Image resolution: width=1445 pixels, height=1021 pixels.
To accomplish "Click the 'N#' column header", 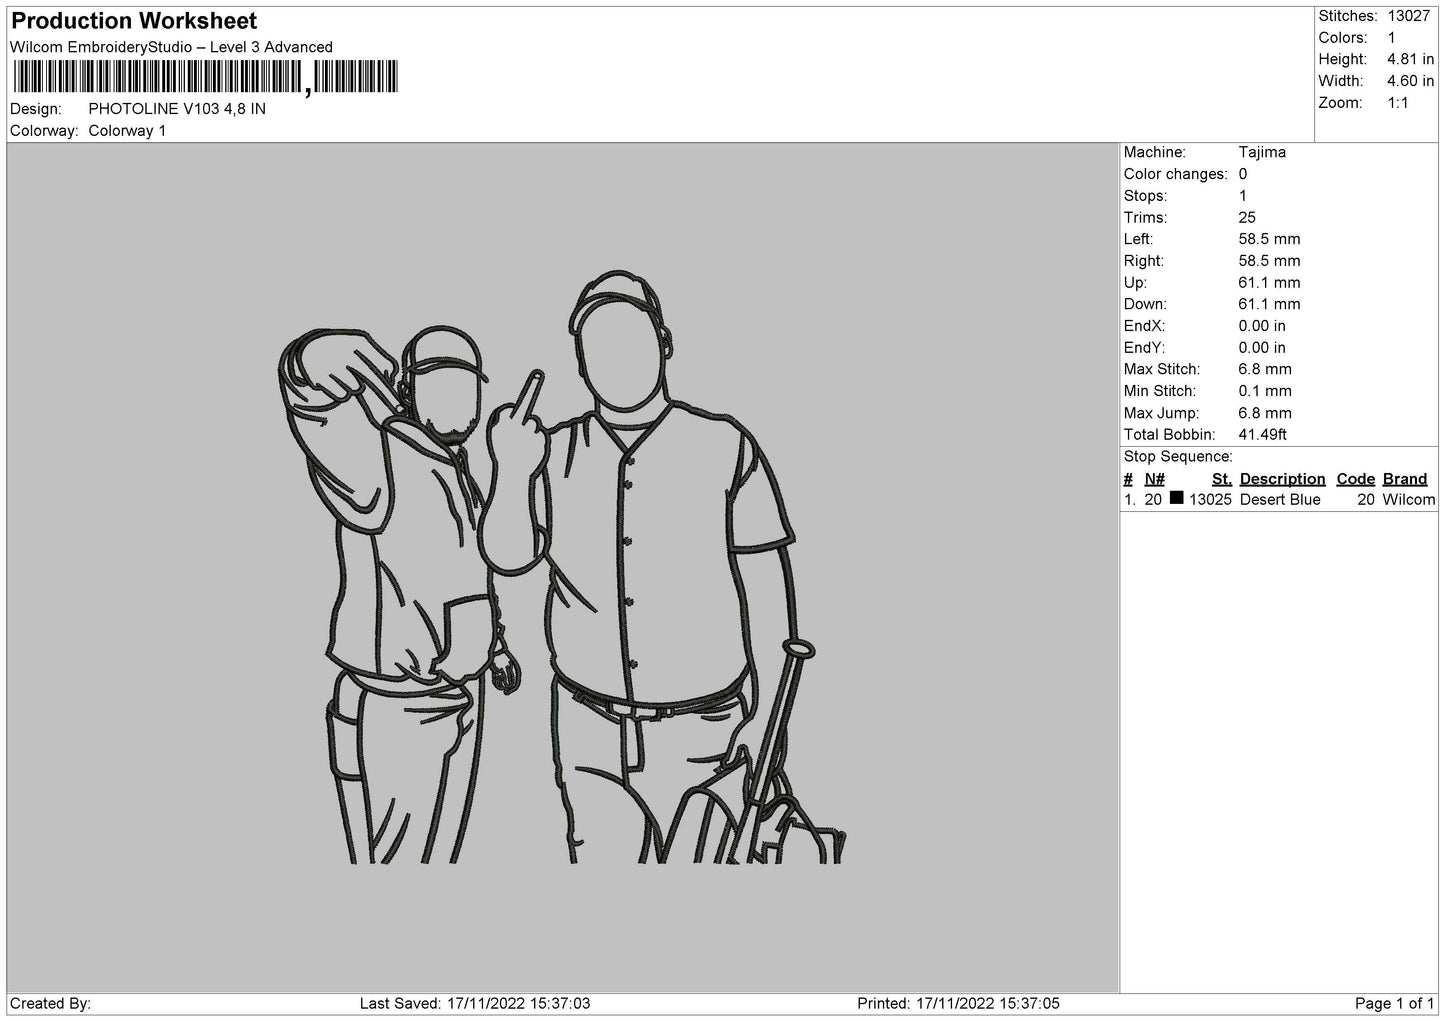I will (x=1155, y=479).
